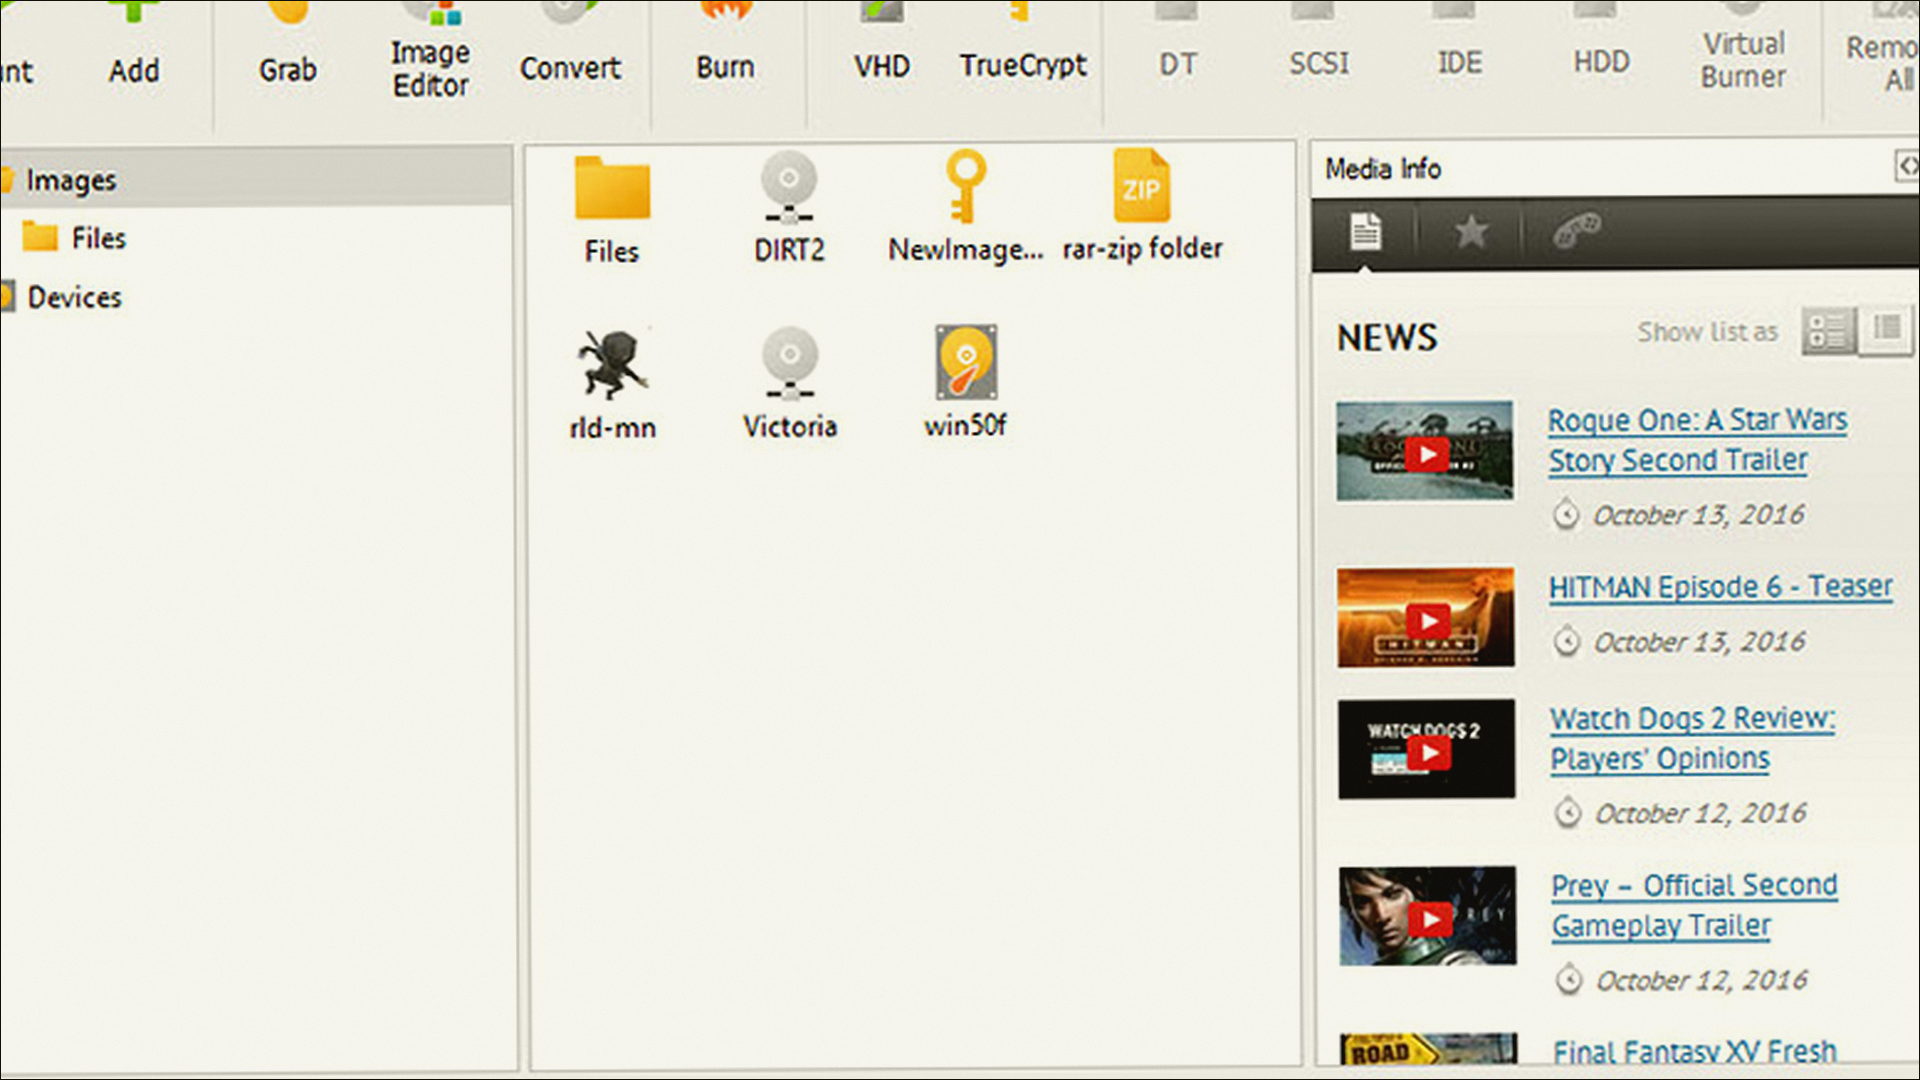
Task: Open Rogue One: A Star Wars Story link
Action: [x=1697, y=440]
